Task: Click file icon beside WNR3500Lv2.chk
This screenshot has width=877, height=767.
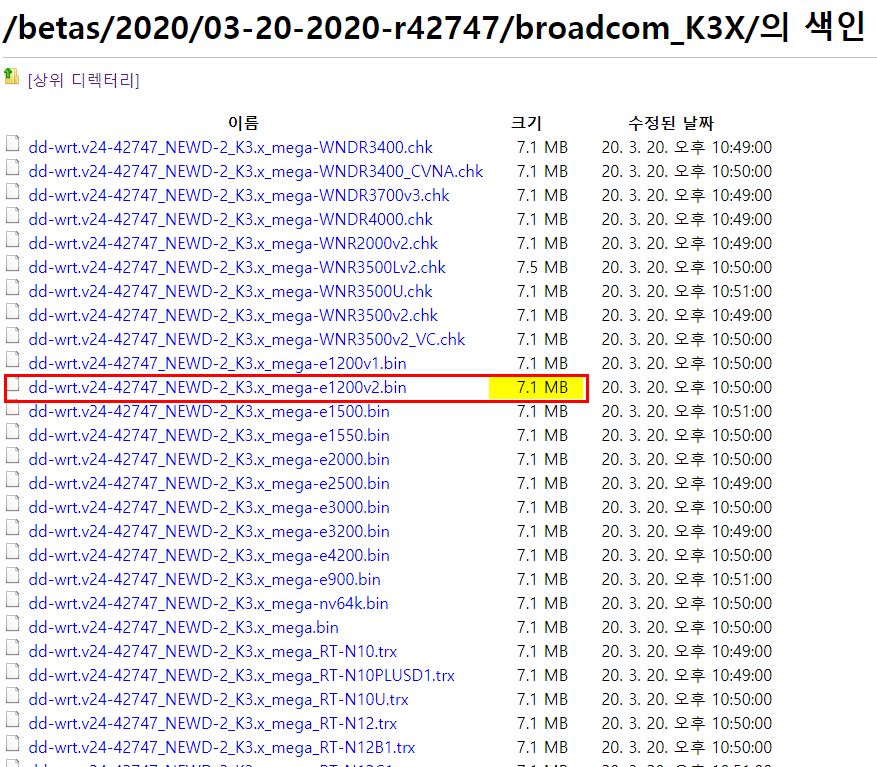Action: (13, 265)
